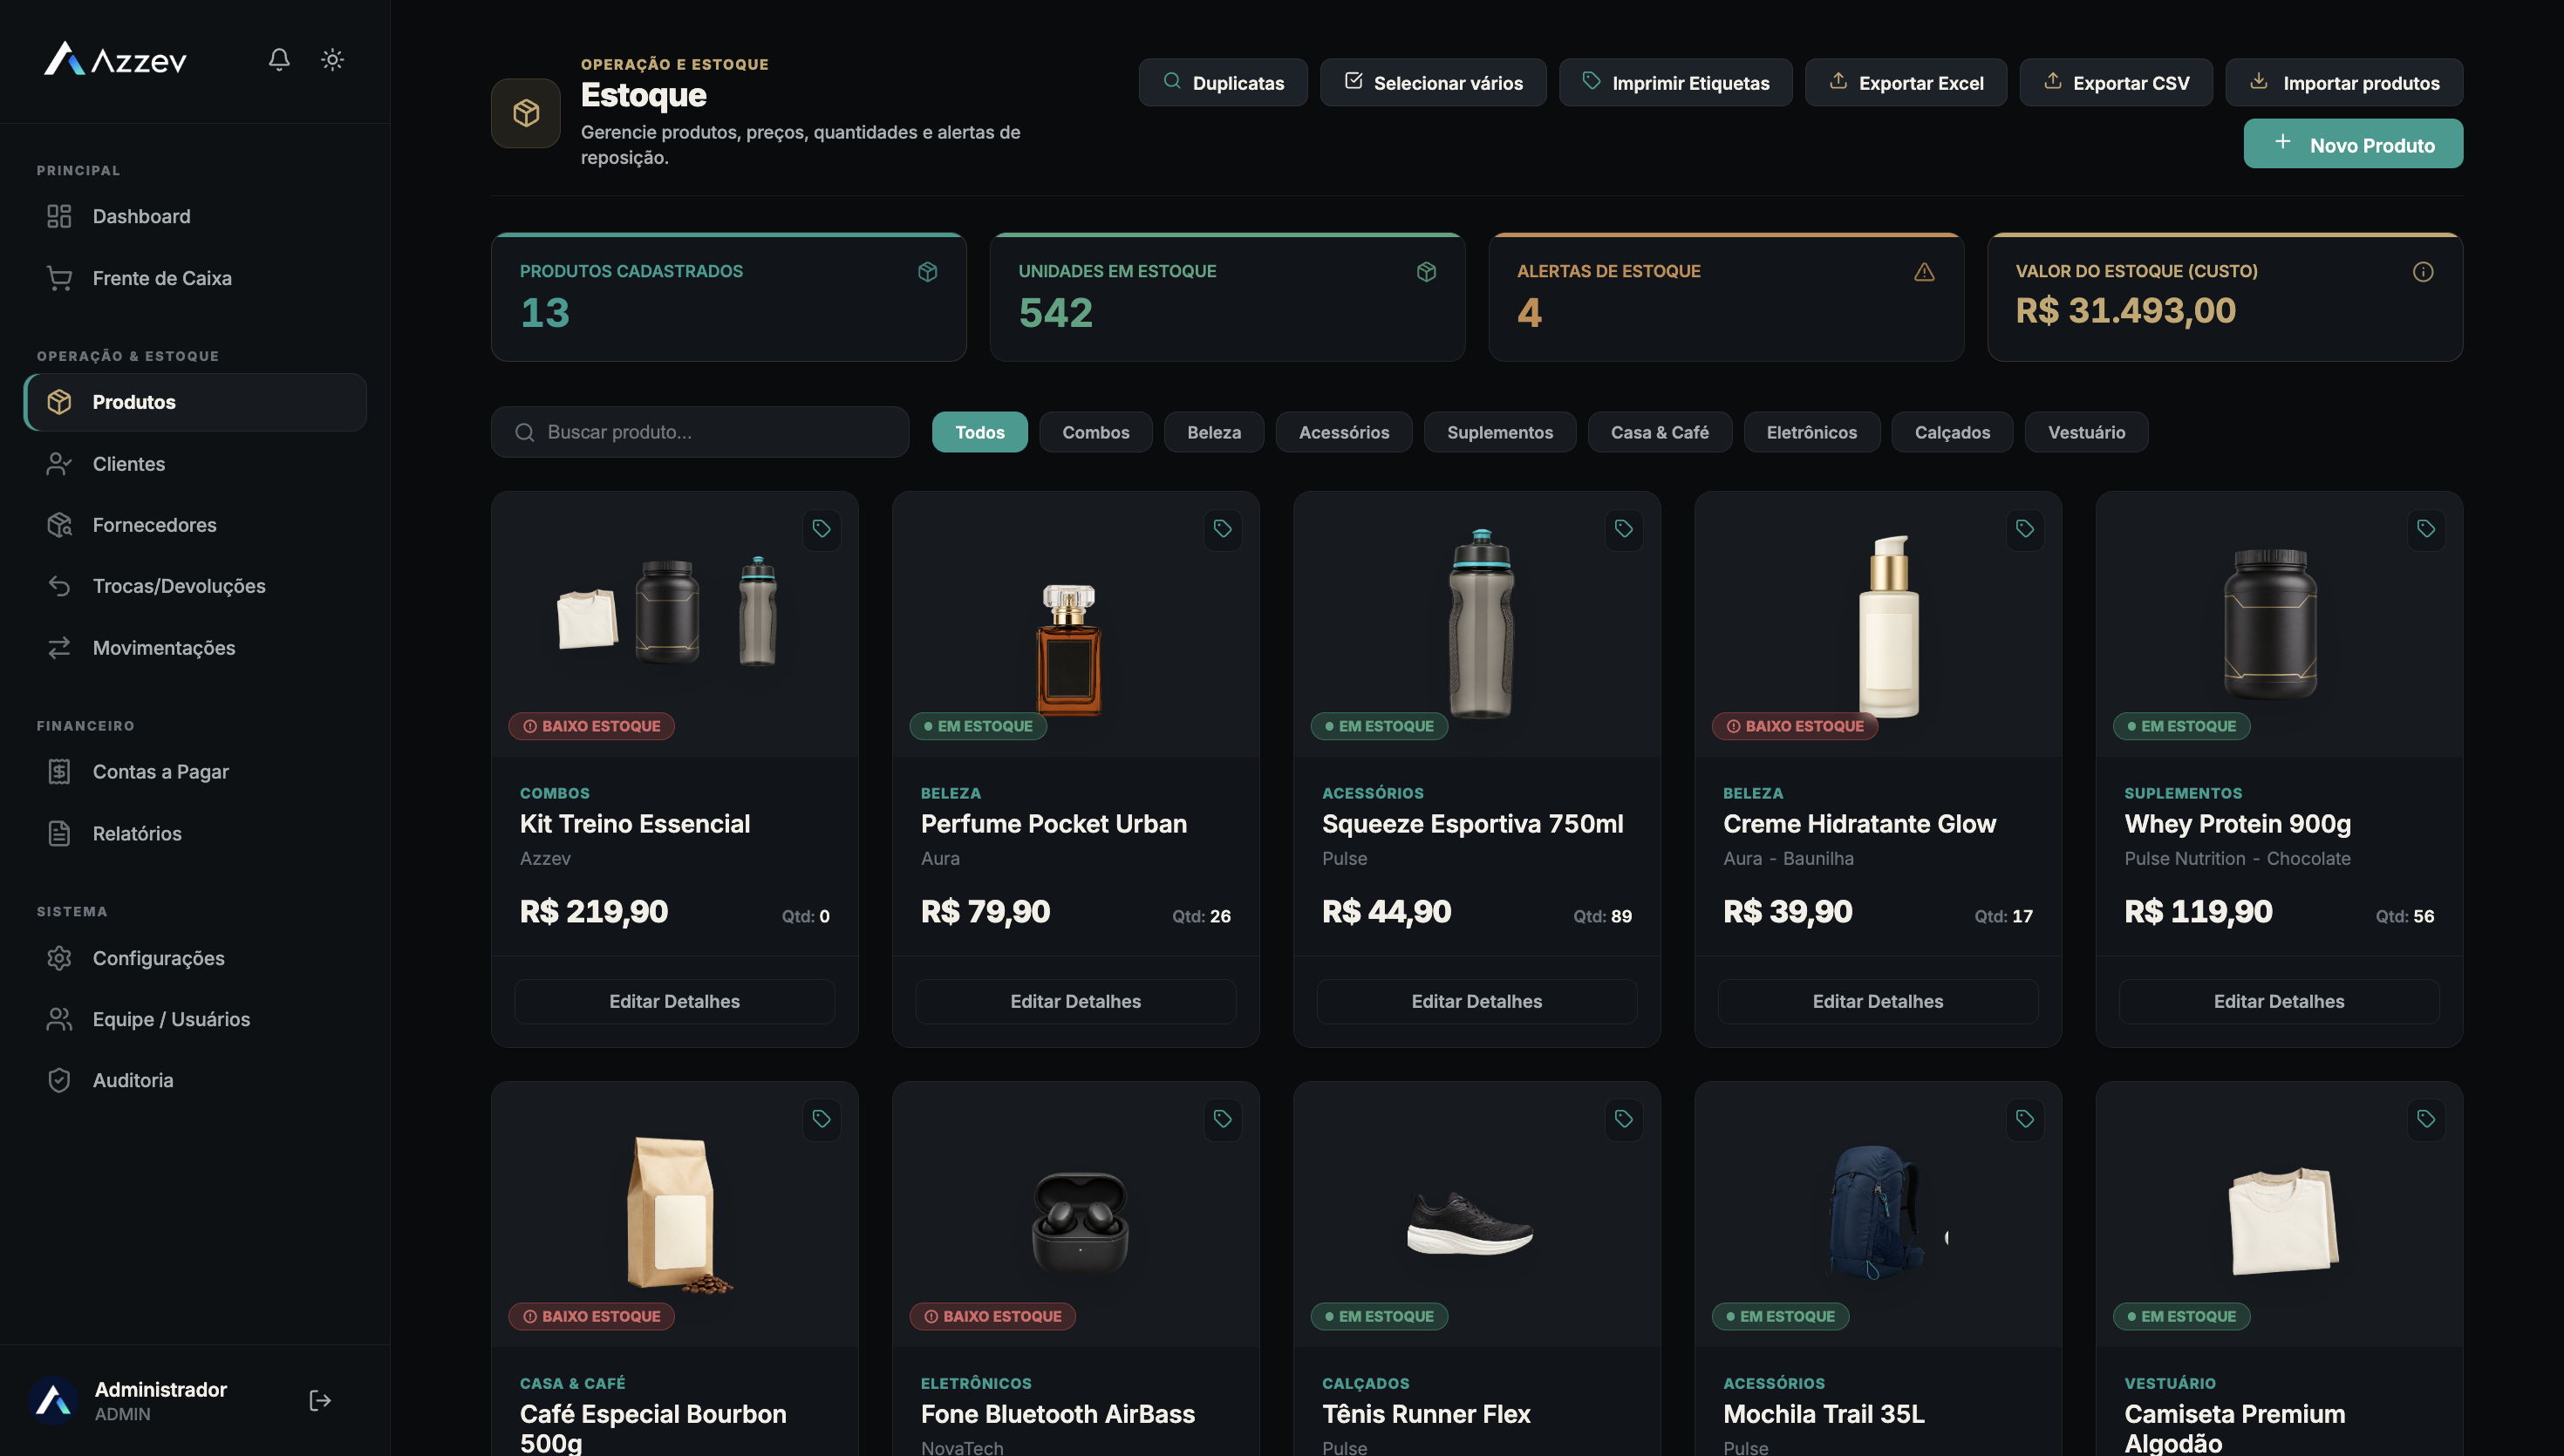Toggle light theme sun icon
Image resolution: width=2564 pixels, height=1456 pixels.
332,60
